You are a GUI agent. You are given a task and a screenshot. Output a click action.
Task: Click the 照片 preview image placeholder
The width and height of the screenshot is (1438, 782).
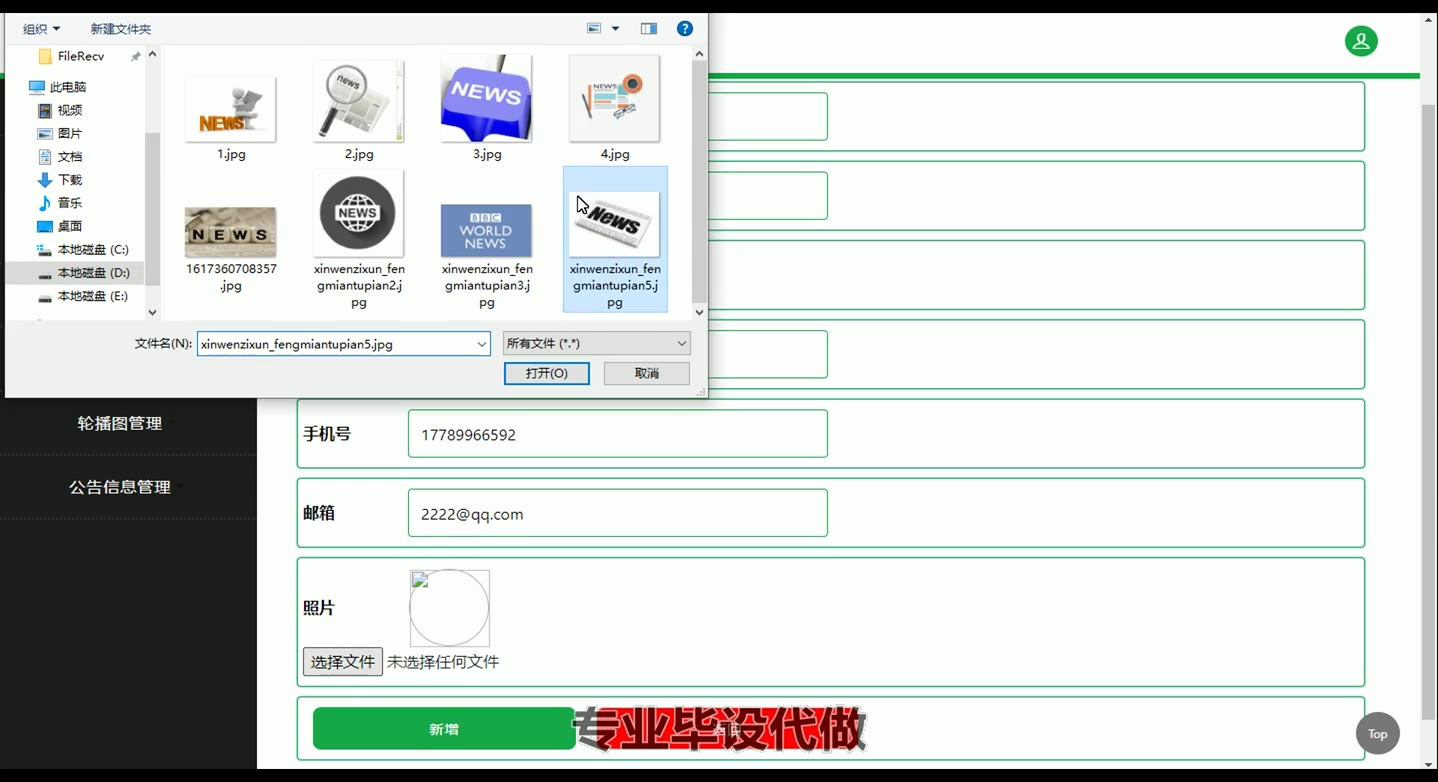click(449, 608)
